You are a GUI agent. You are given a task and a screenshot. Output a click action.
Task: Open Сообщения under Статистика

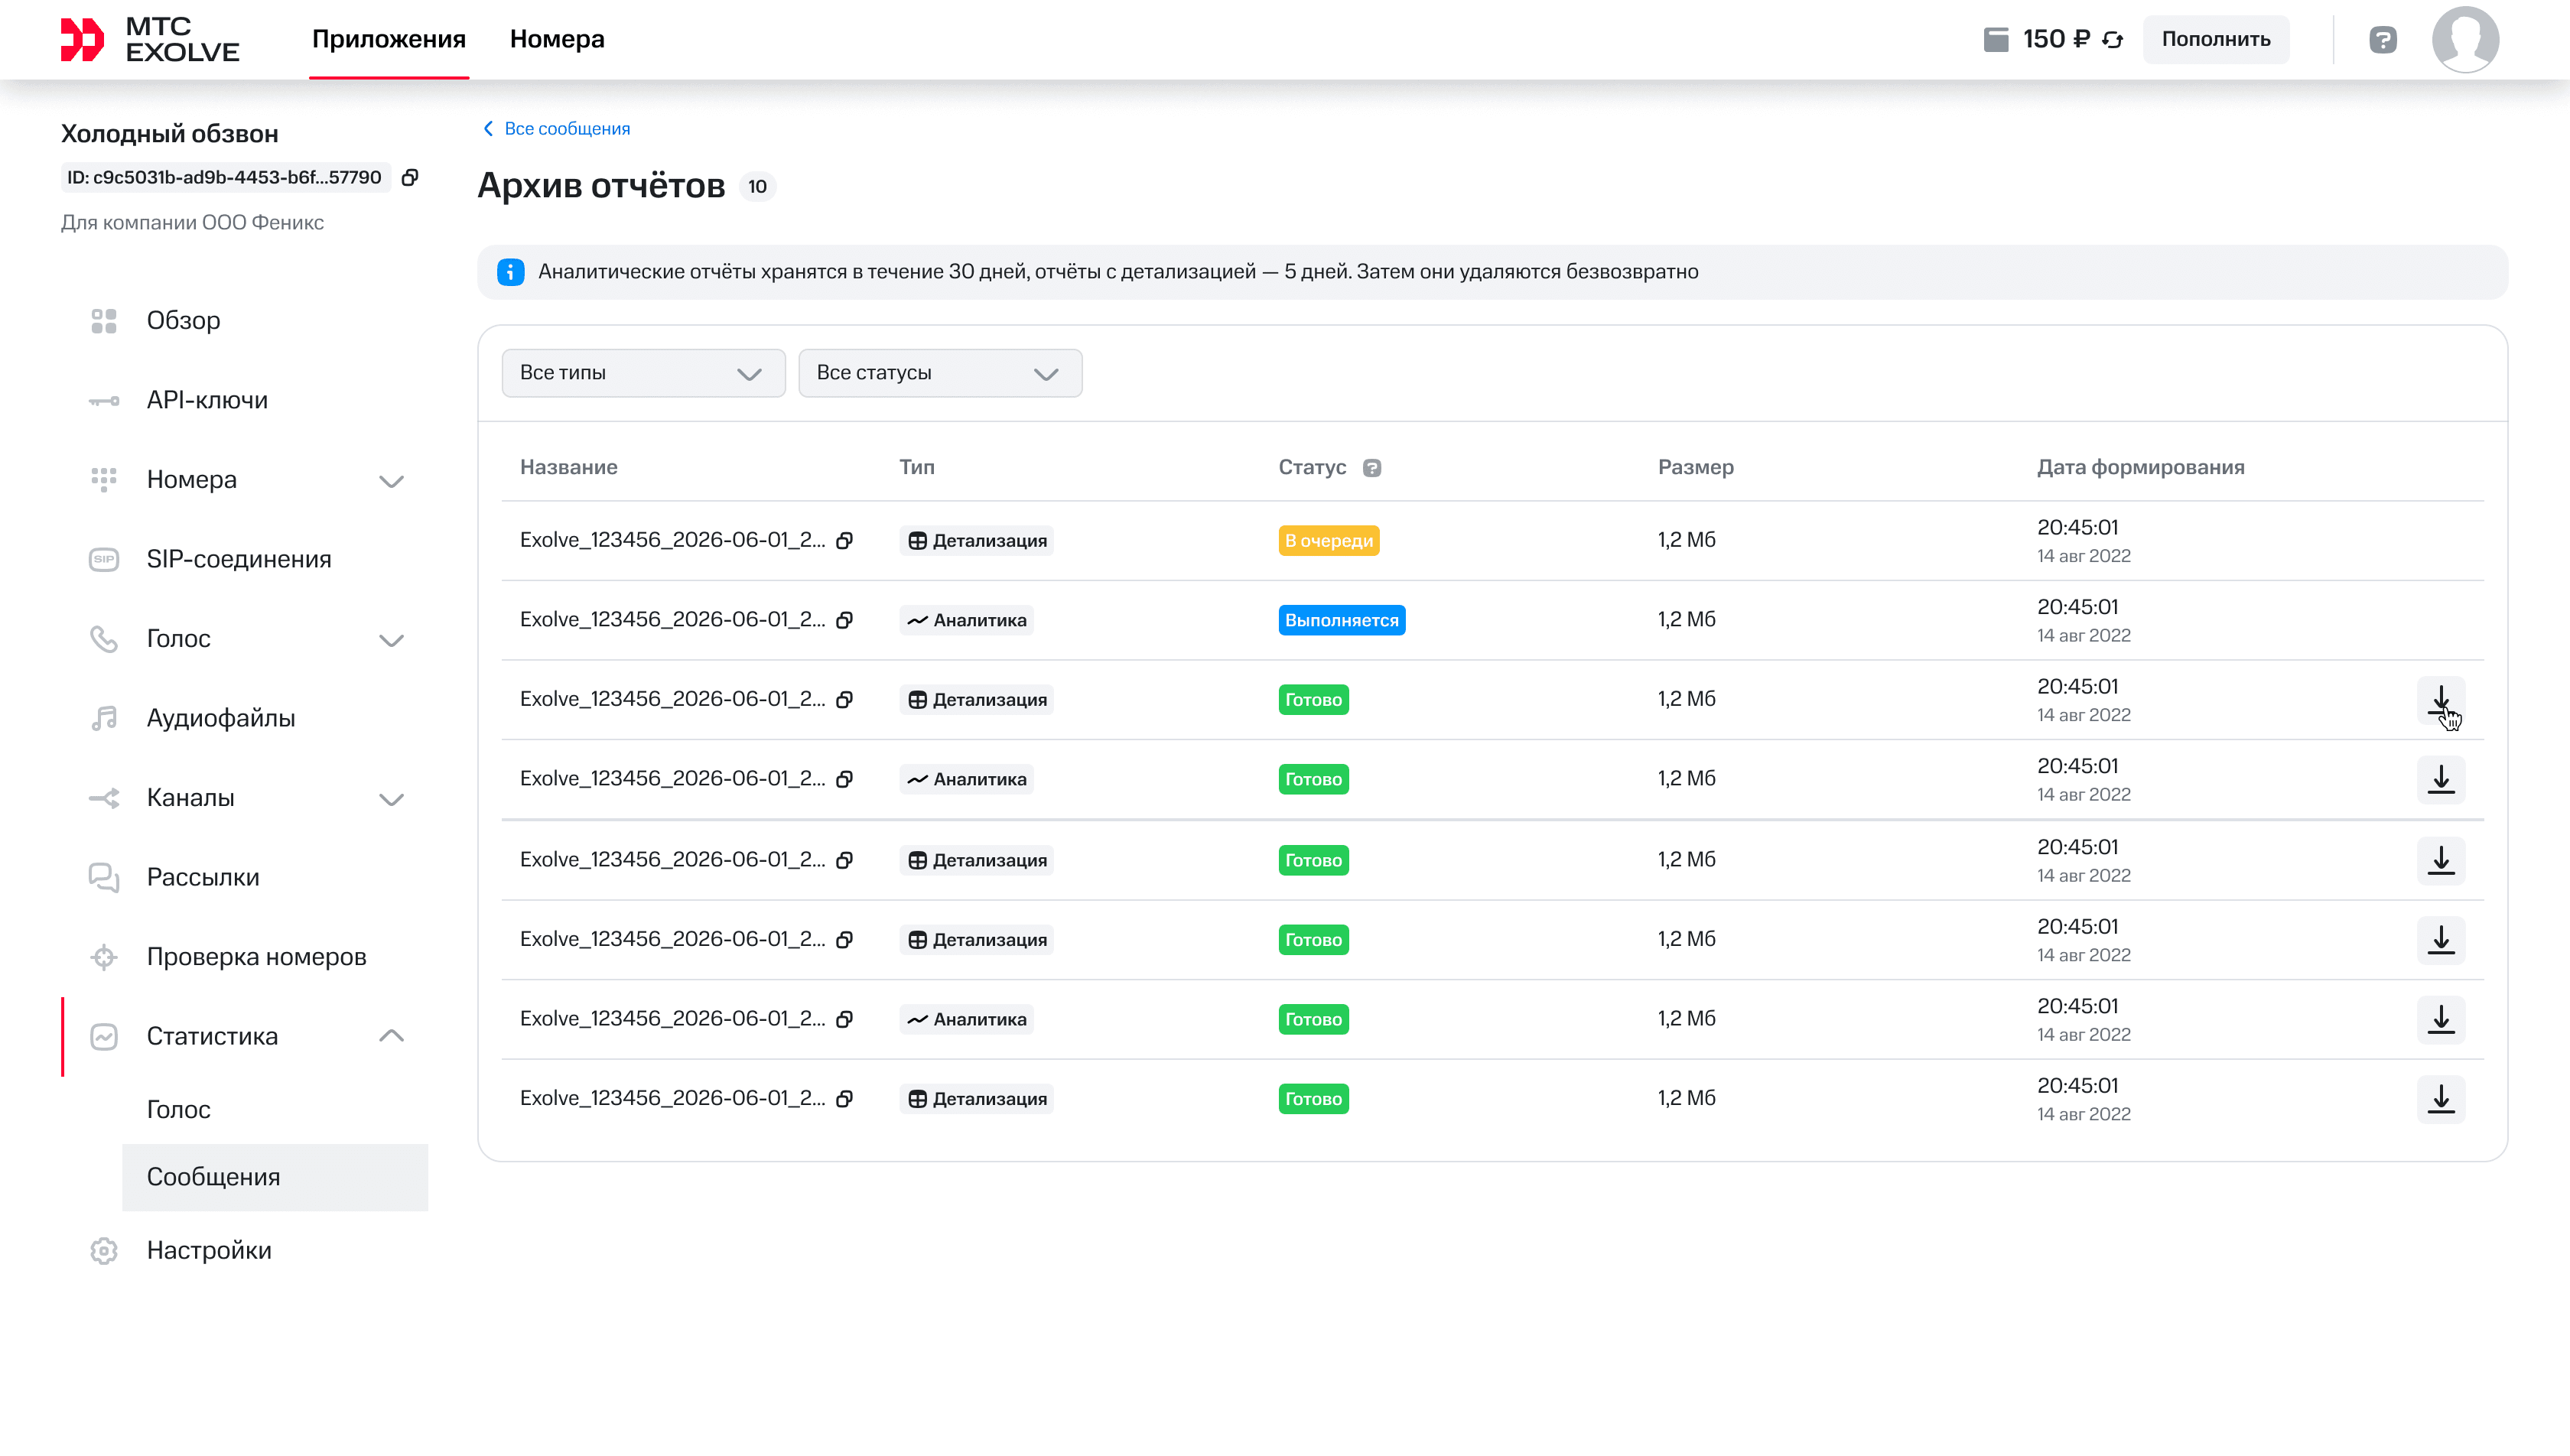point(275,1177)
